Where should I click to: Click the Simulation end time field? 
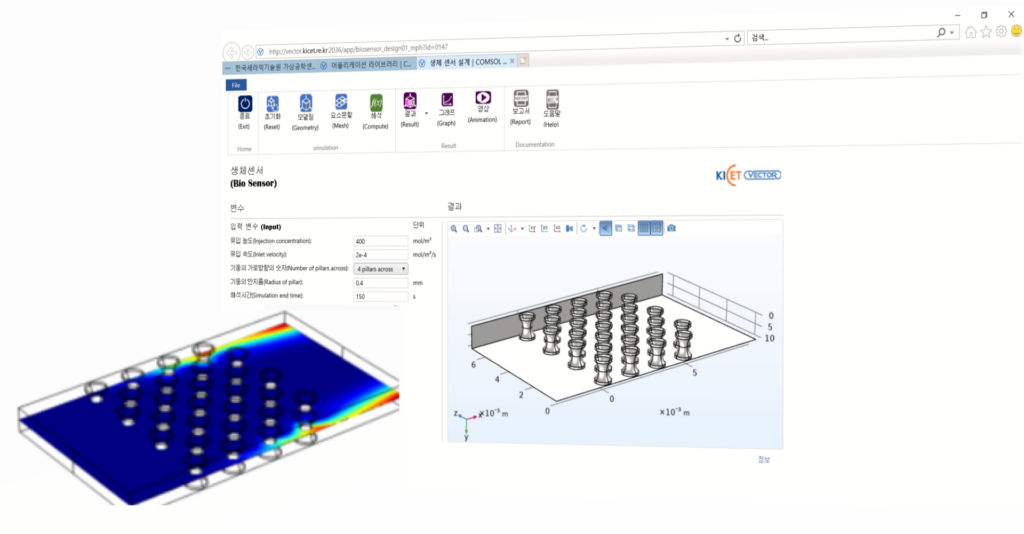click(x=380, y=297)
